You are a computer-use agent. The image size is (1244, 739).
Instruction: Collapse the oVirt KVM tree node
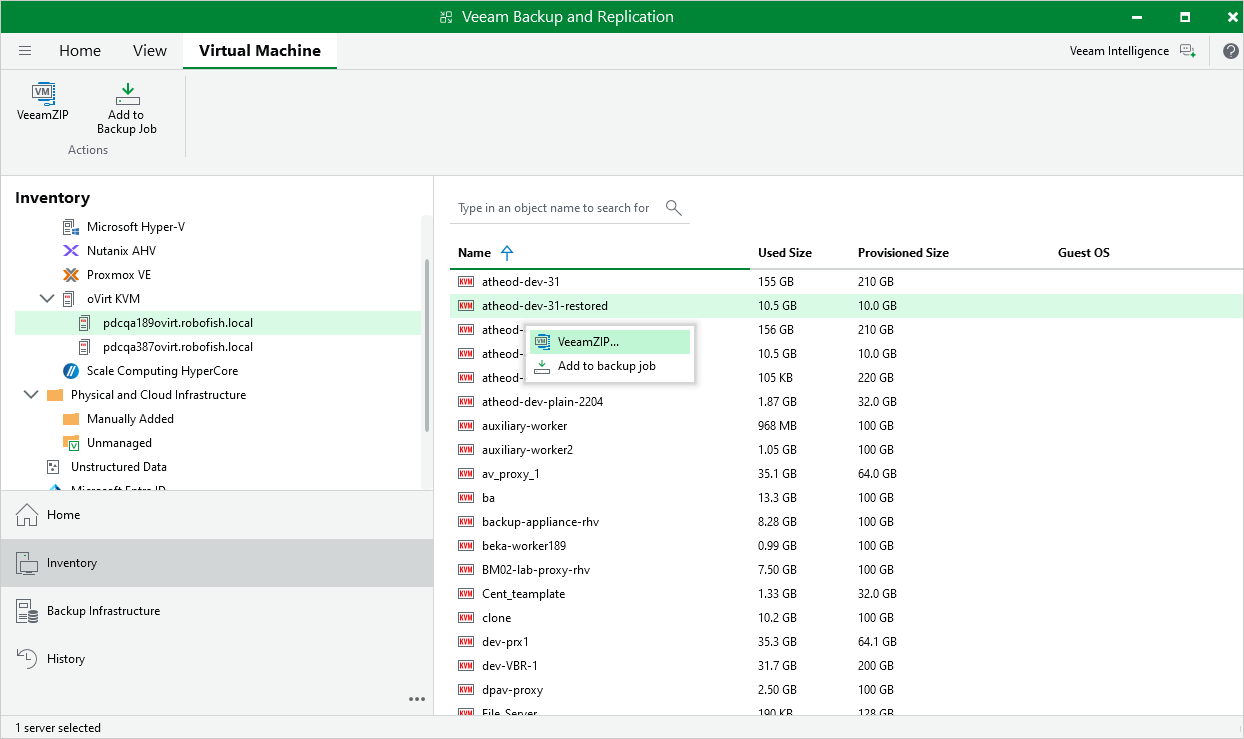pos(46,298)
